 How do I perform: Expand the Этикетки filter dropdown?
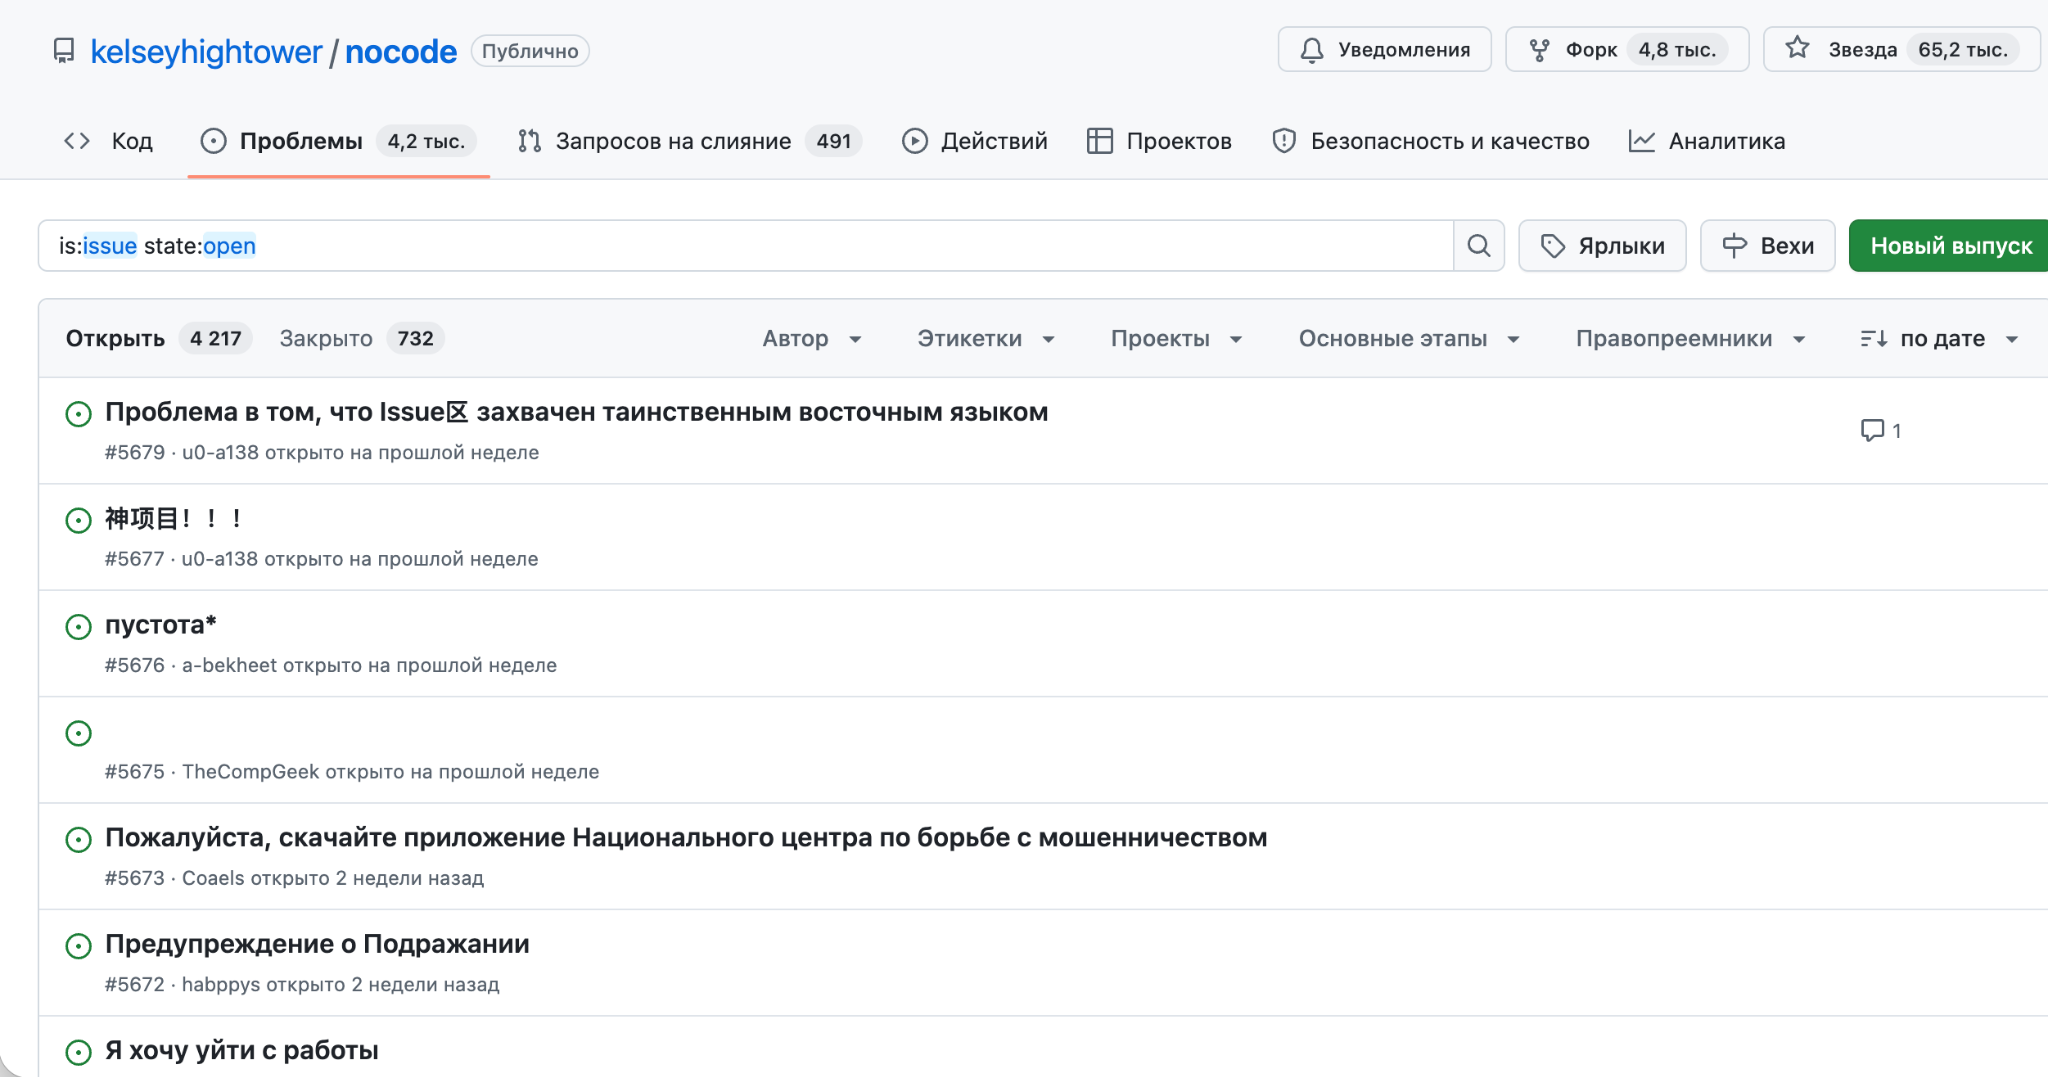[x=985, y=338]
